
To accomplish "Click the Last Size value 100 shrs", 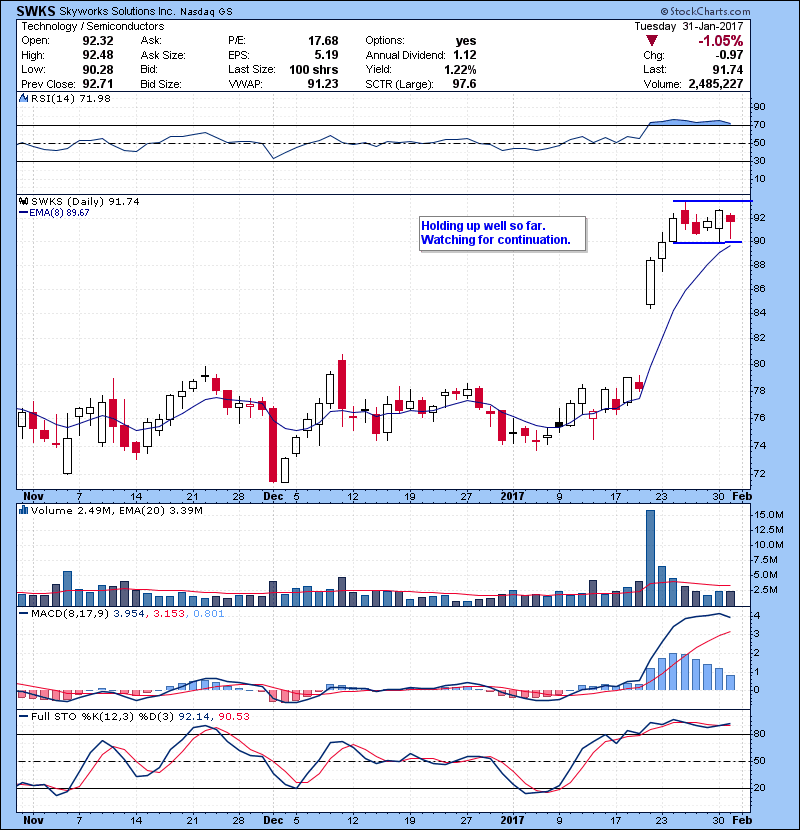I will point(313,69).
